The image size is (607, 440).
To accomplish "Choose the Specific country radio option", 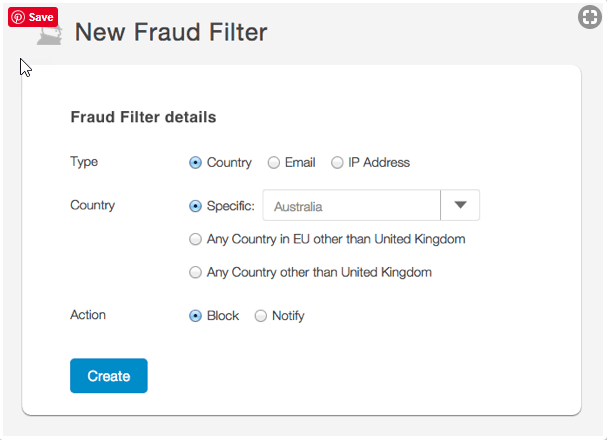I will click(x=196, y=207).
